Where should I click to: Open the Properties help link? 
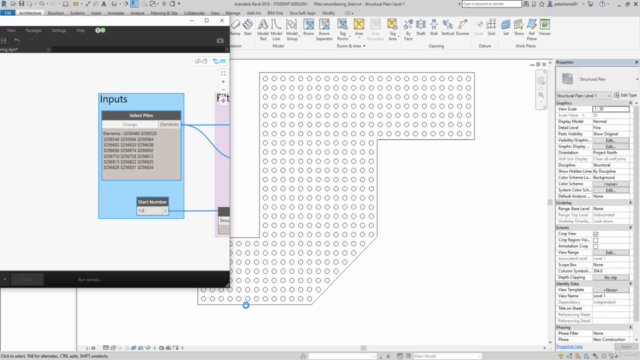pyautogui.click(x=569, y=347)
